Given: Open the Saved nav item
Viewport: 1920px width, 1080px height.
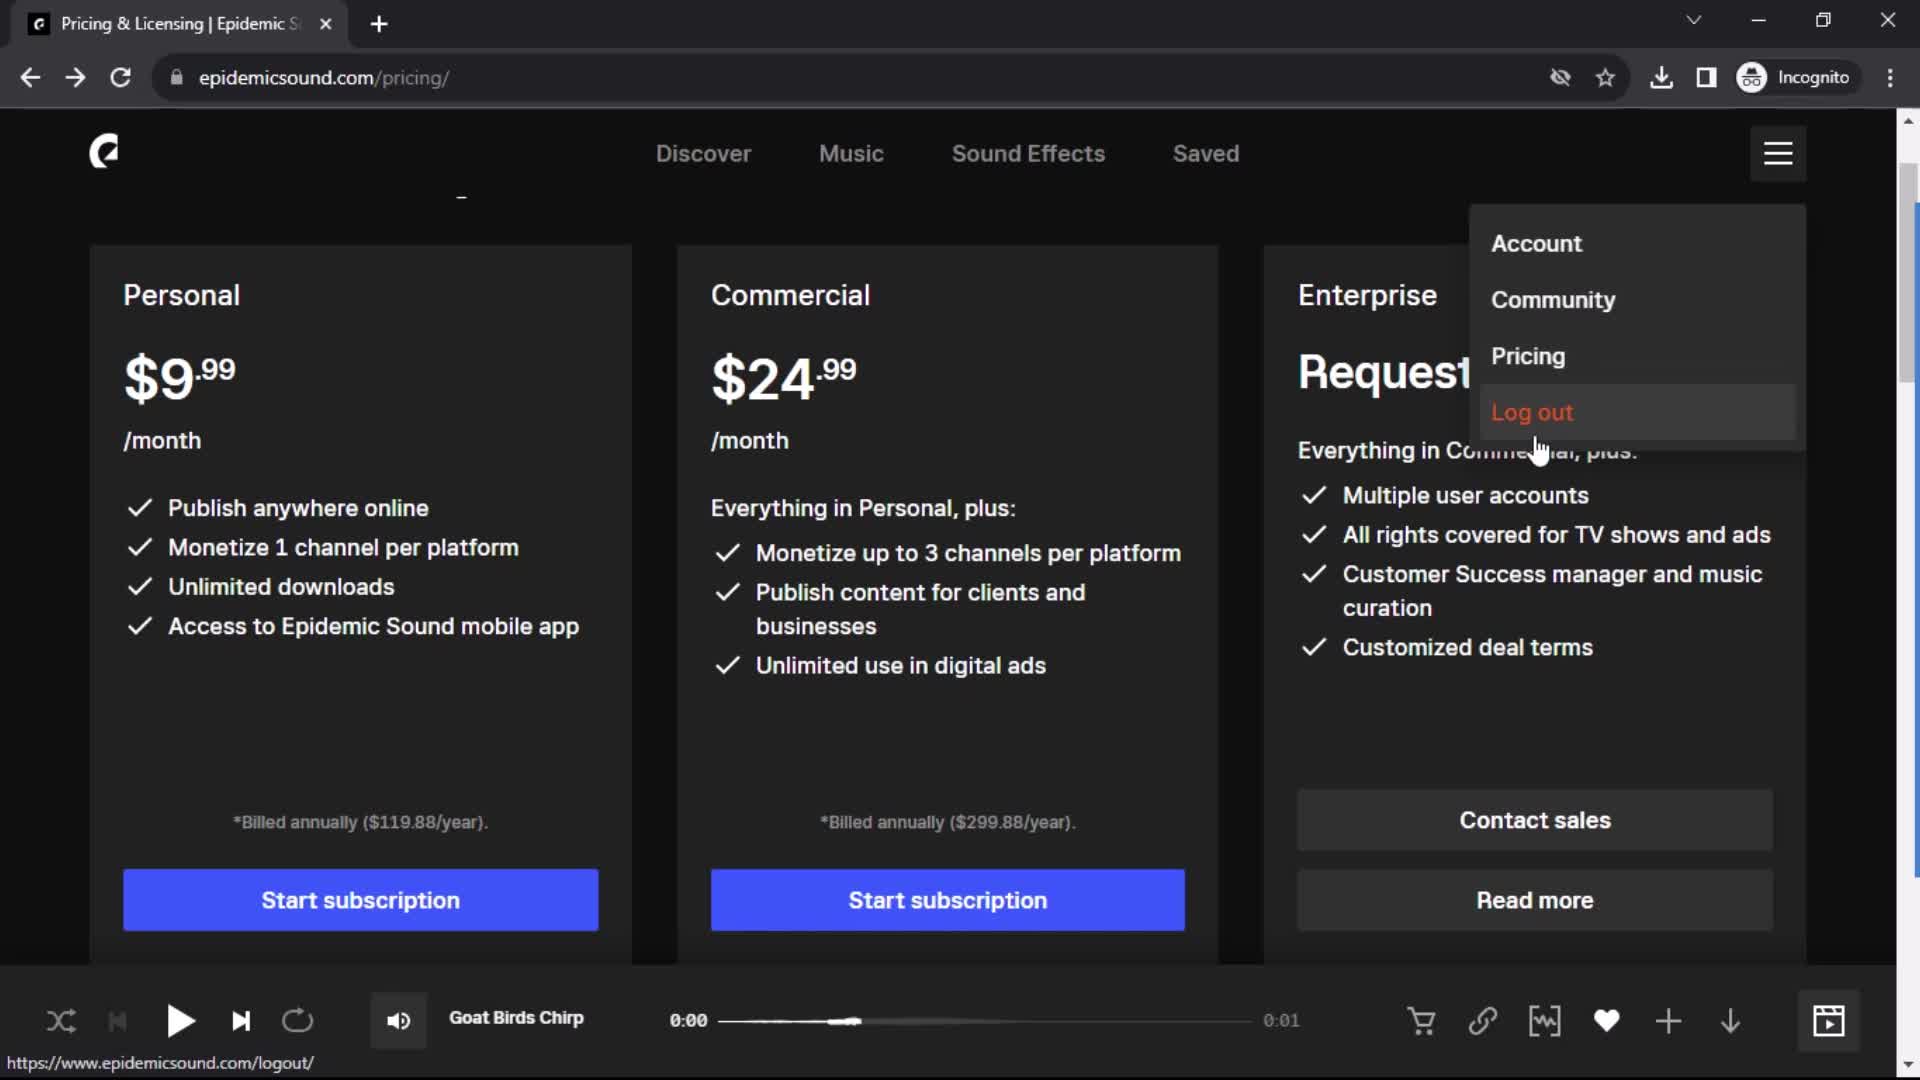Looking at the screenshot, I should (x=1206, y=154).
